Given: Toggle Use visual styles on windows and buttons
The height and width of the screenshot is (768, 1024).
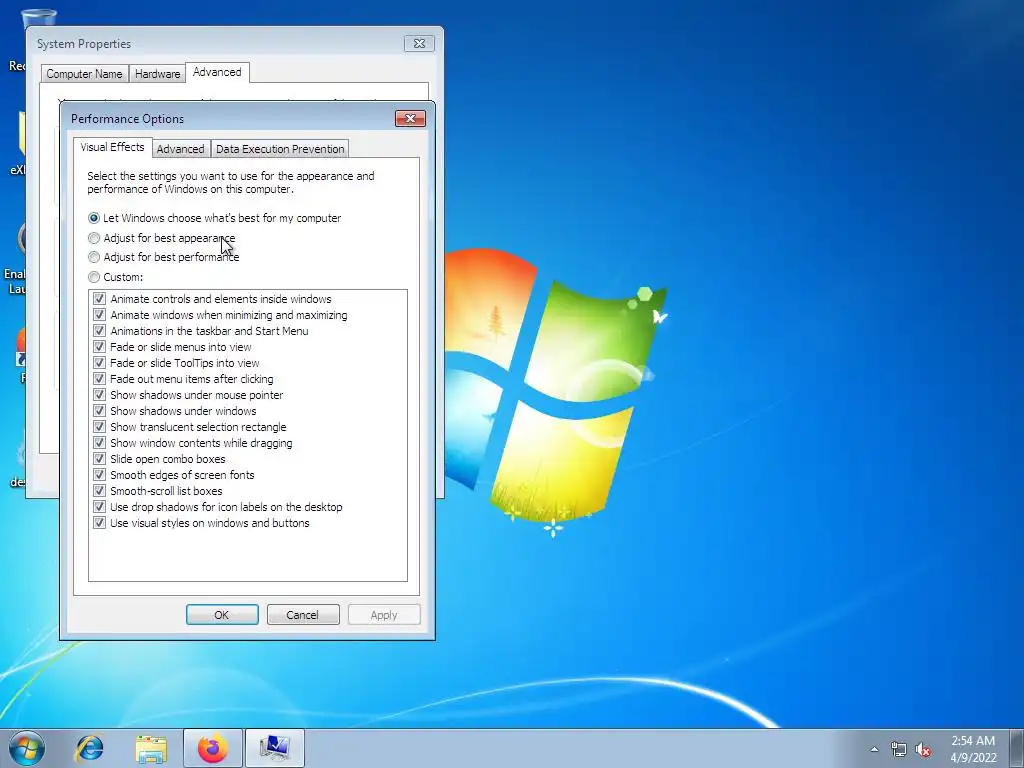Looking at the screenshot, I should 99,523.
